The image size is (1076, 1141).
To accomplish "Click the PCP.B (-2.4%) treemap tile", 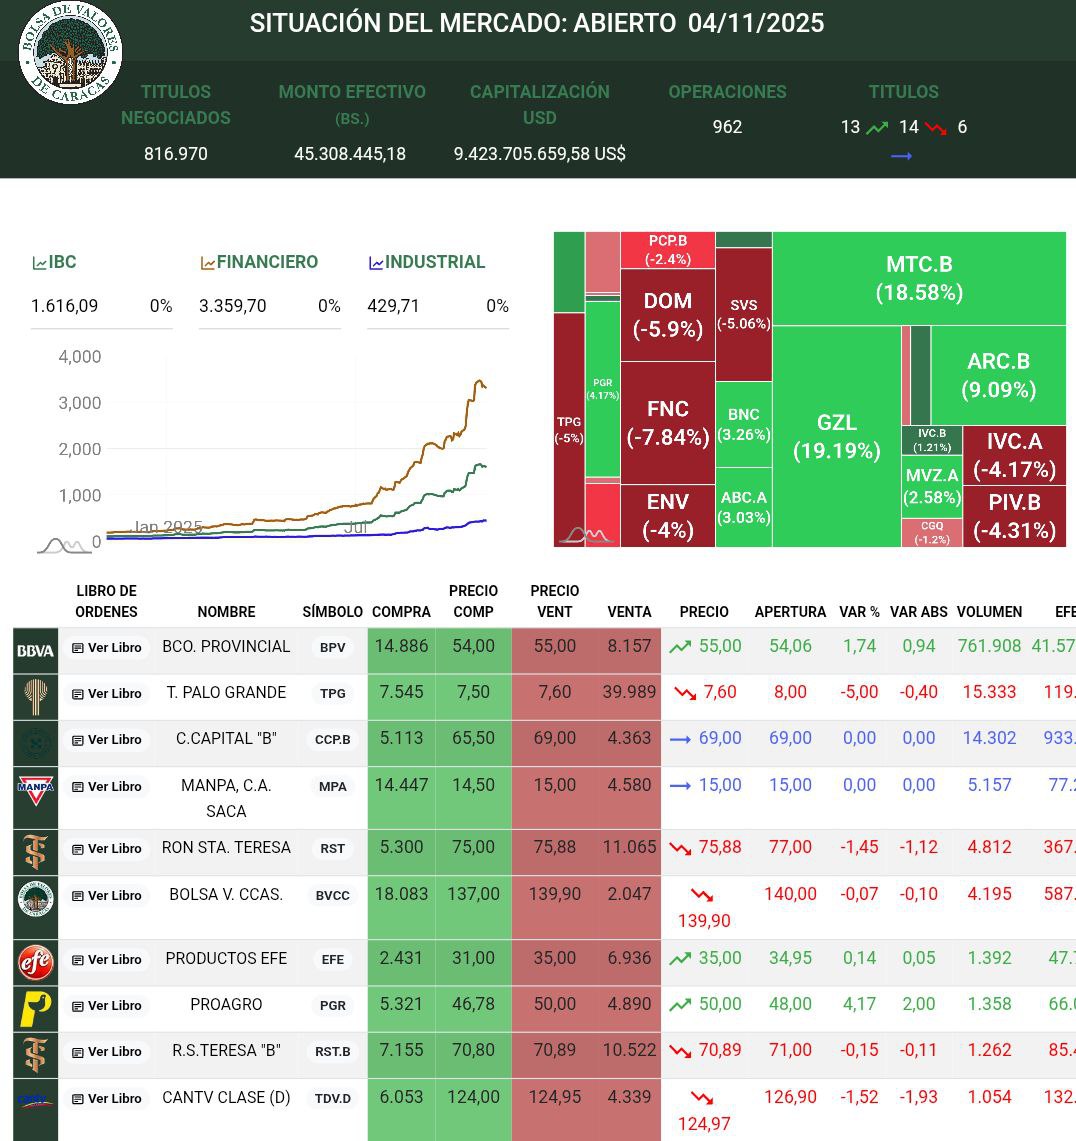I will [x=668, y=250].
